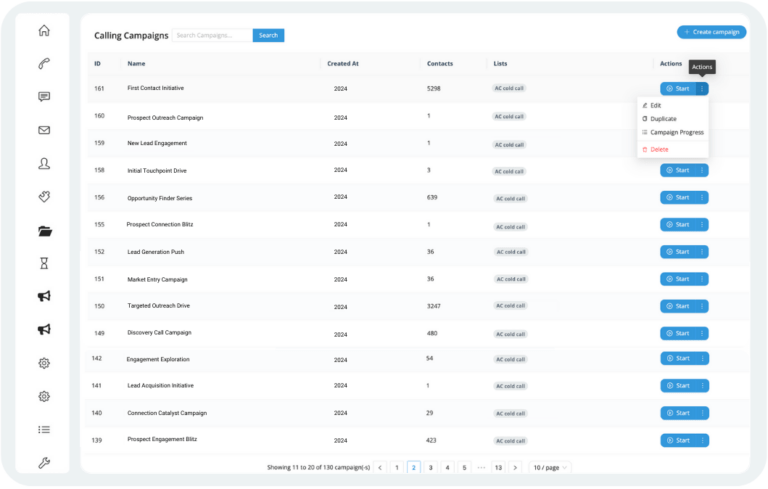Click the Search button
The width and height of the screenshot is (768, 489).
pos(268,35)
